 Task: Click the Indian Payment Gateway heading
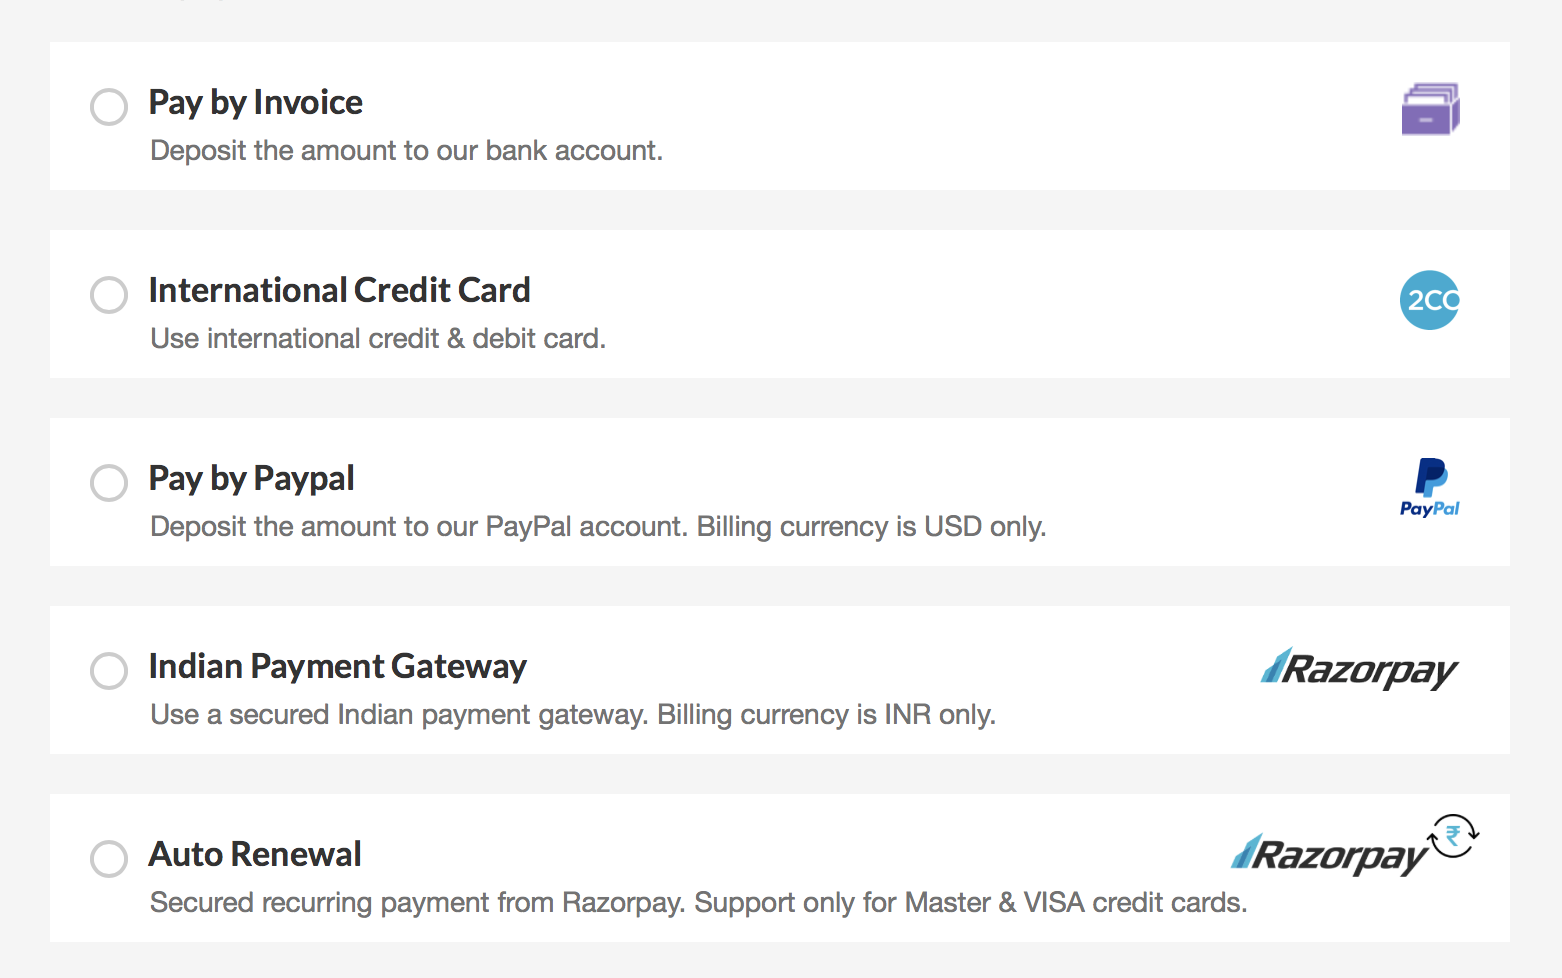tap(338, 667)
